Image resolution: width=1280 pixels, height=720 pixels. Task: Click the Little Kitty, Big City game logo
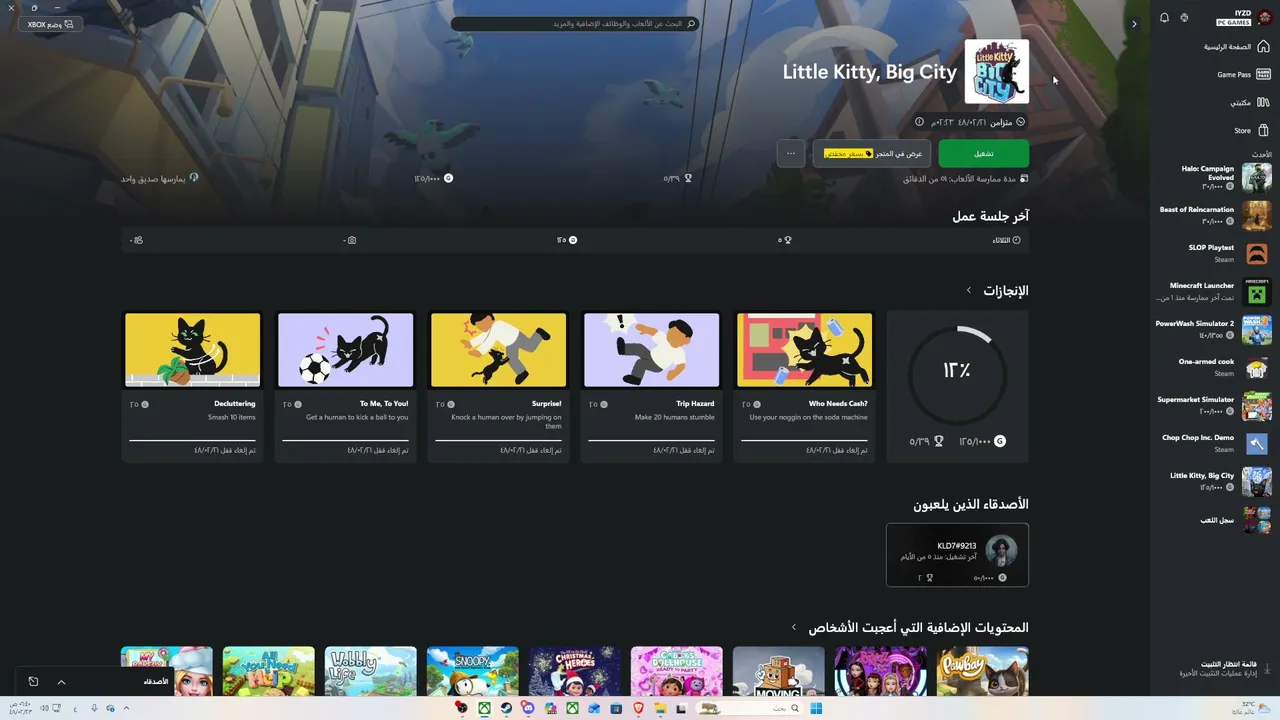pyautogui.click(x=997, y=72)
